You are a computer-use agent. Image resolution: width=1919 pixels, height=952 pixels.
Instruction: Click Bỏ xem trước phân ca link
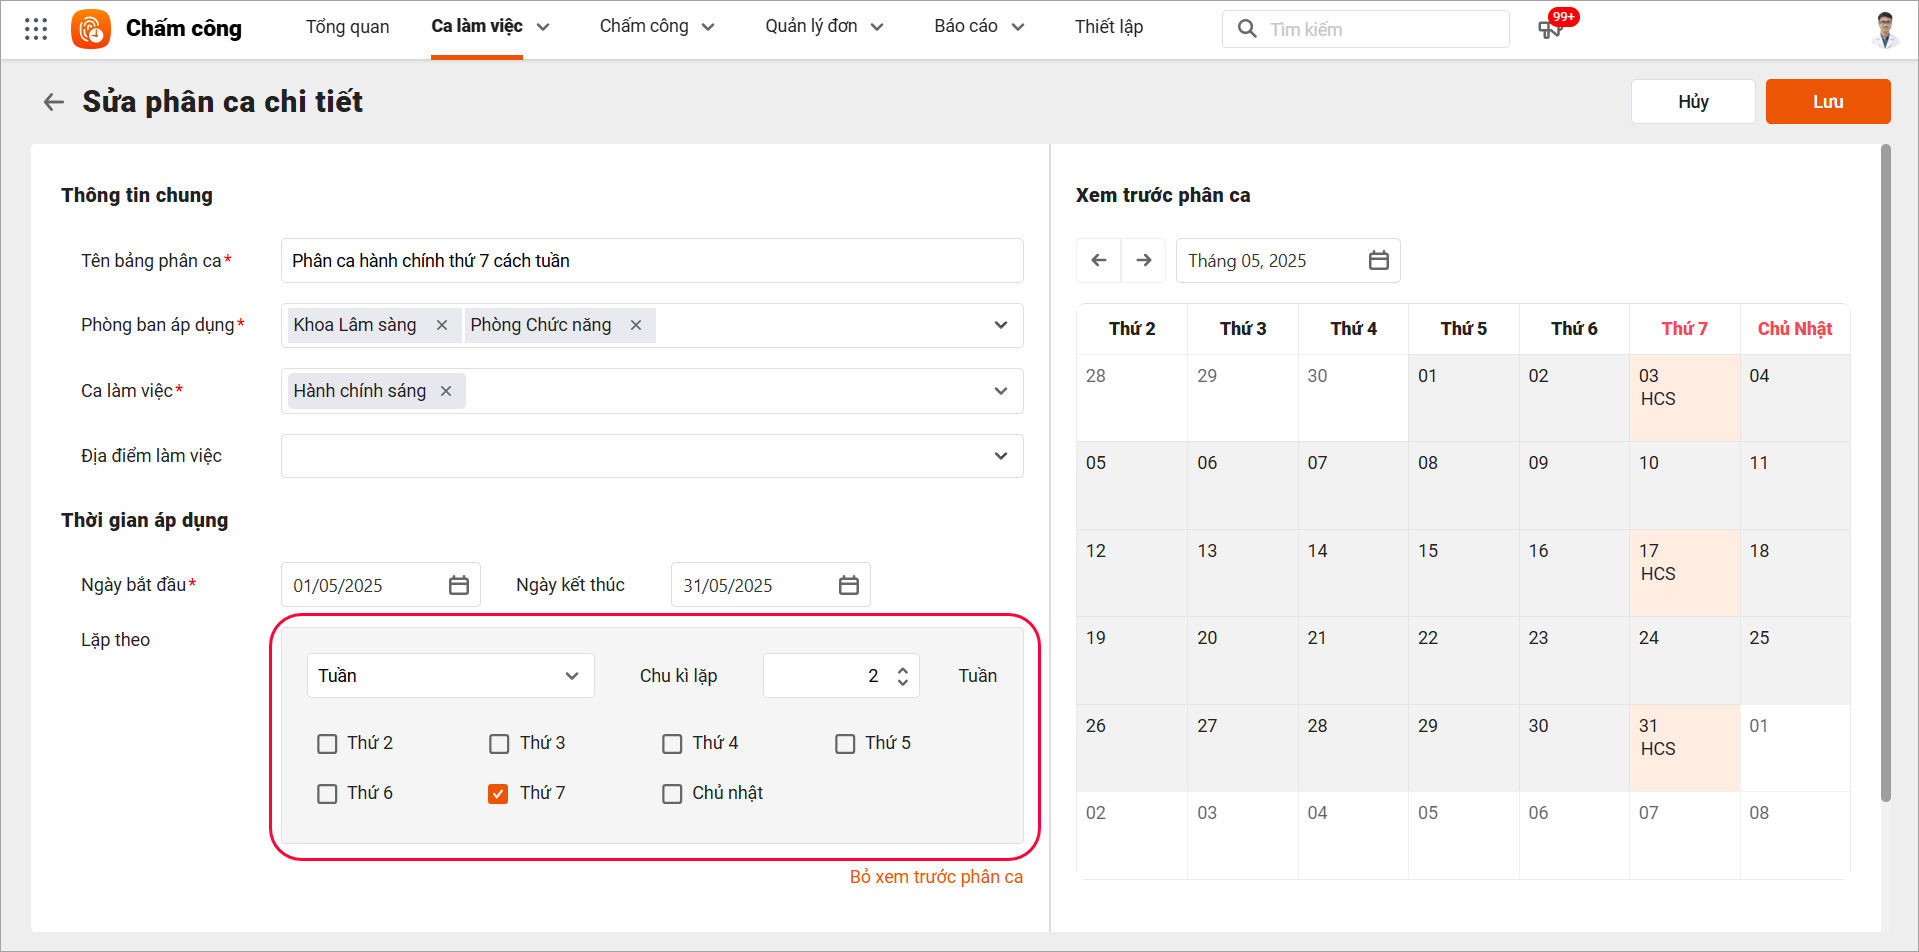(x=936, y=877)
